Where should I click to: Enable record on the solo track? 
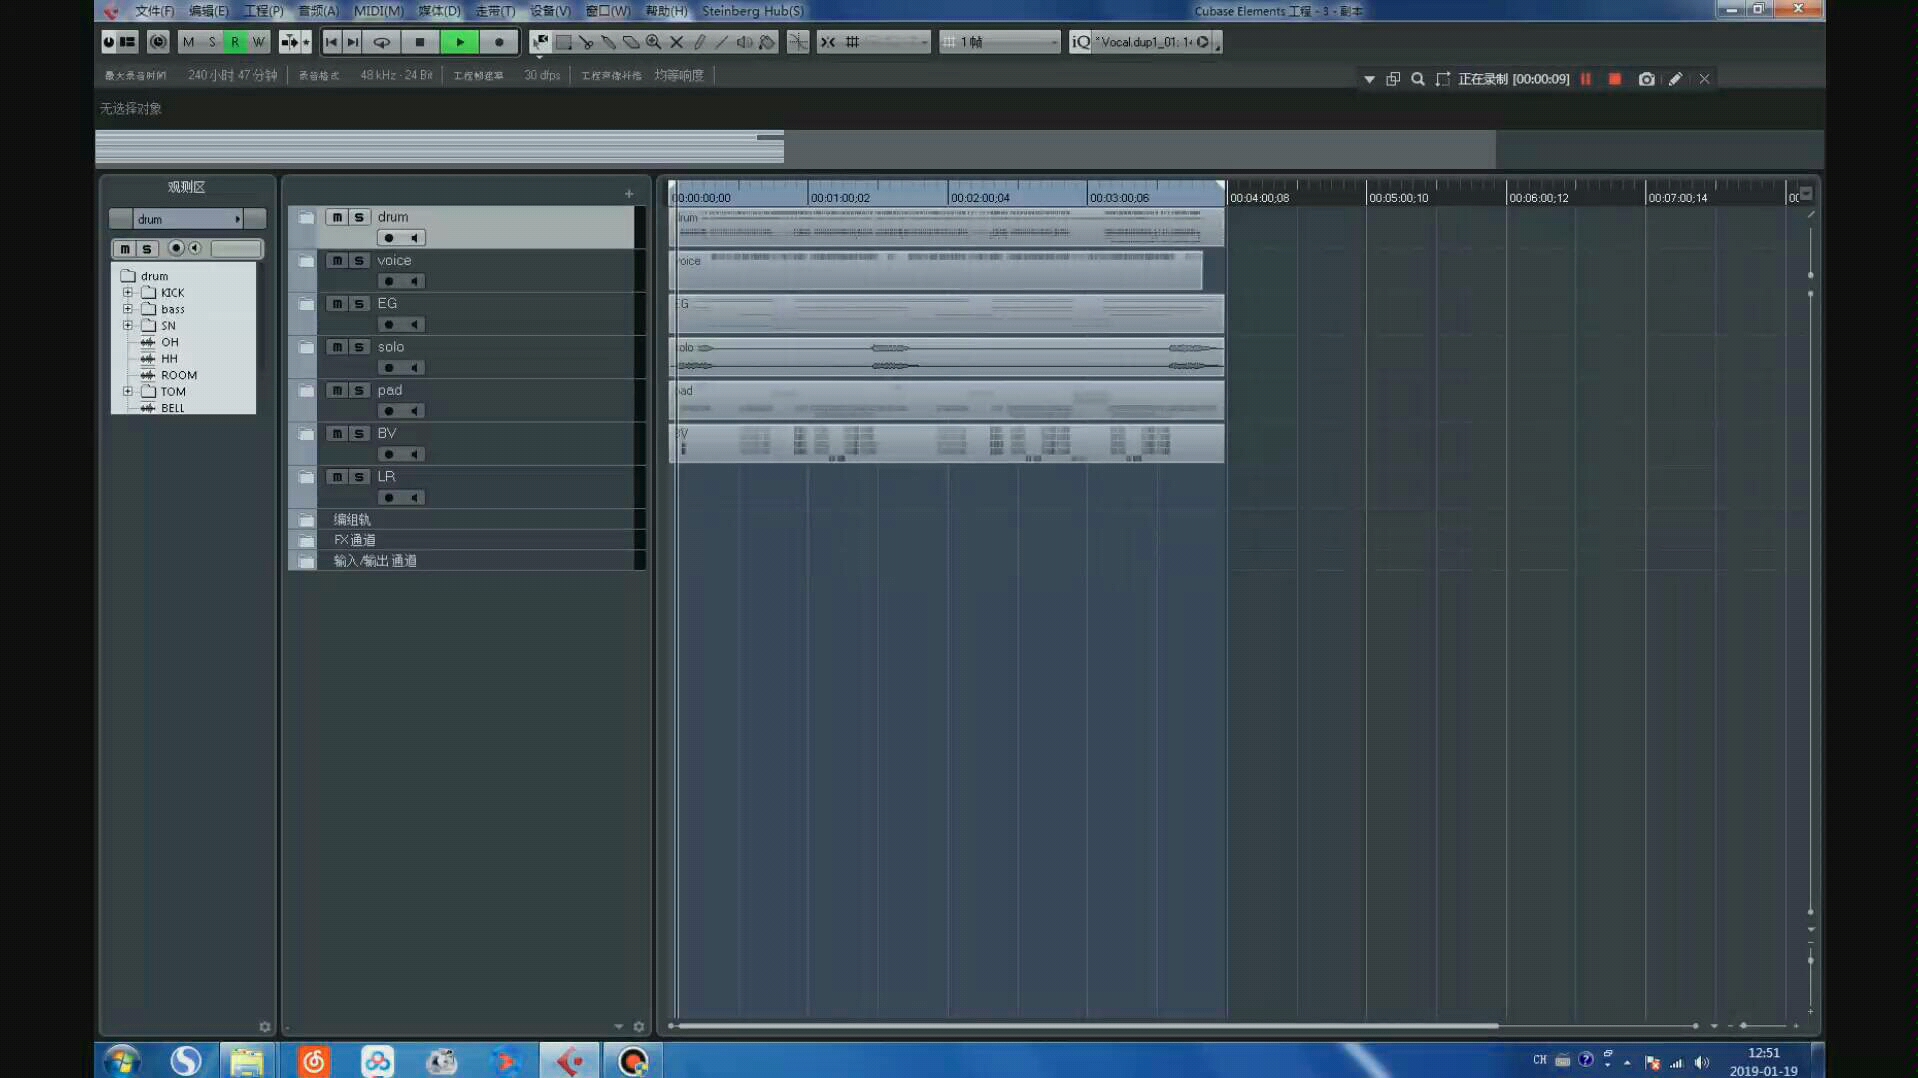coord(389,368)
